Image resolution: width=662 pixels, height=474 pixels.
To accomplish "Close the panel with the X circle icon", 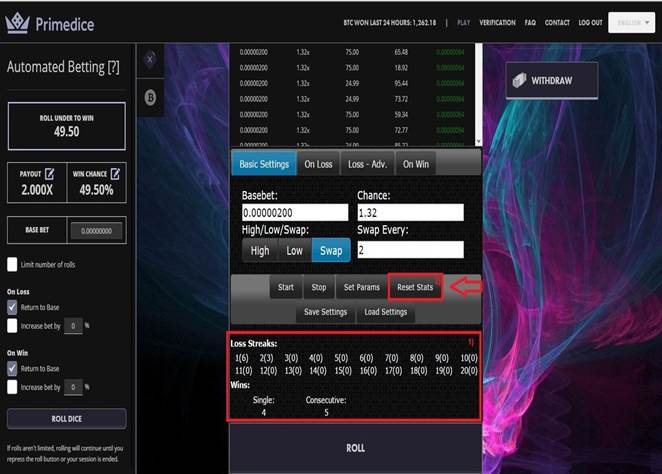I will [150, 59].
